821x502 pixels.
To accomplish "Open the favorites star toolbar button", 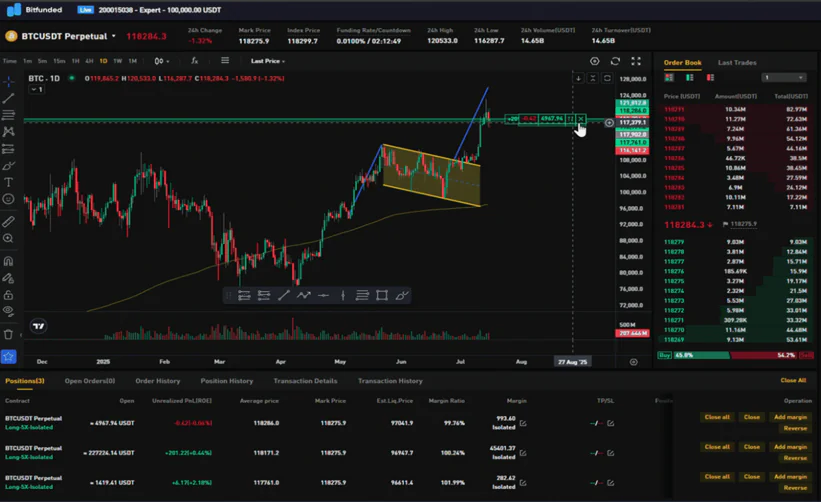I will tap(8, 356).
